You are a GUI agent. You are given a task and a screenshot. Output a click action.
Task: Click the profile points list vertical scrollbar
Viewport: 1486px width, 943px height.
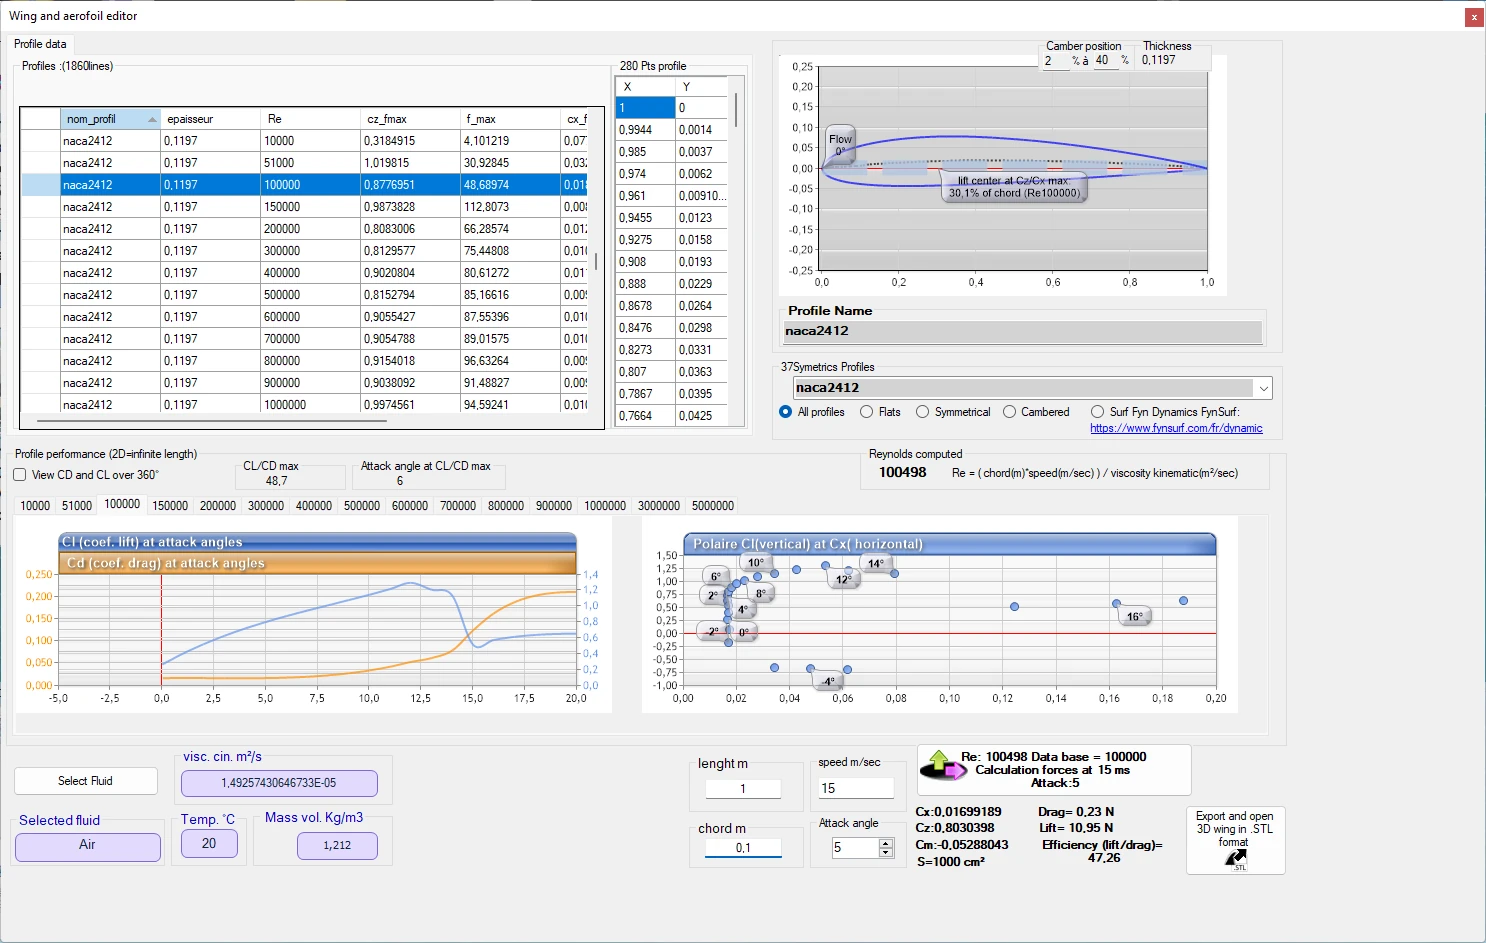coord(736,110)
